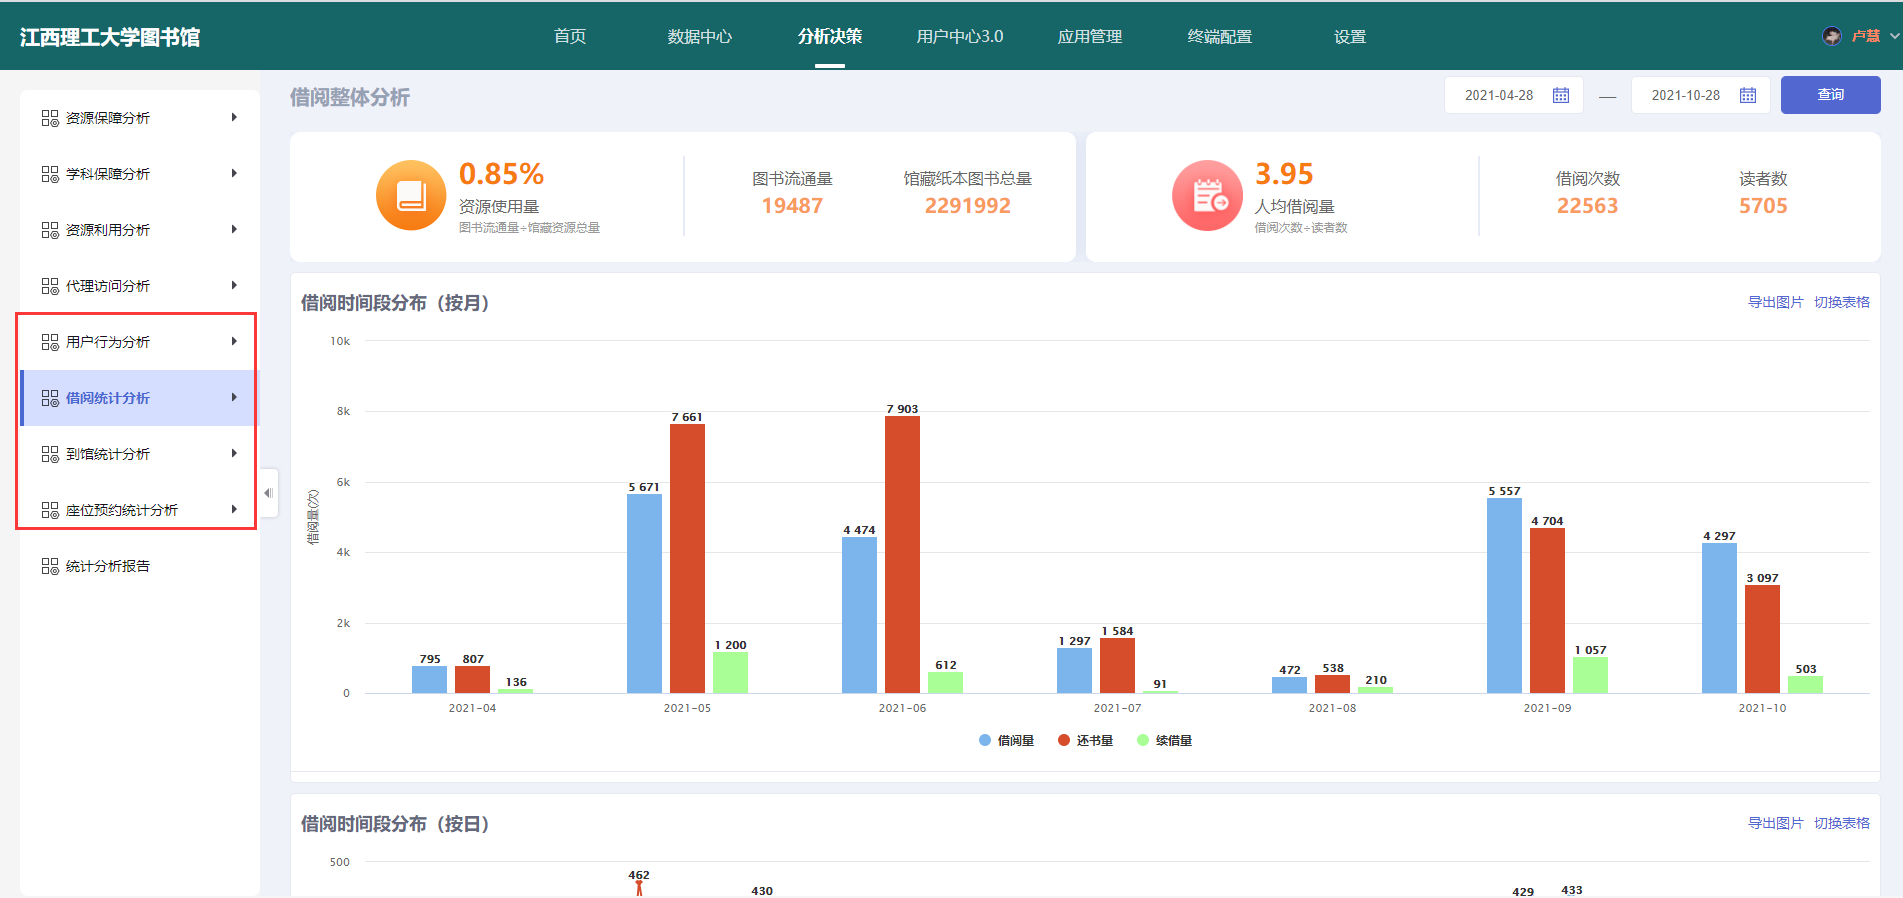
Task: Open the 终端配置 tab
Action: pyautogui.click(x=1220, y=36)
